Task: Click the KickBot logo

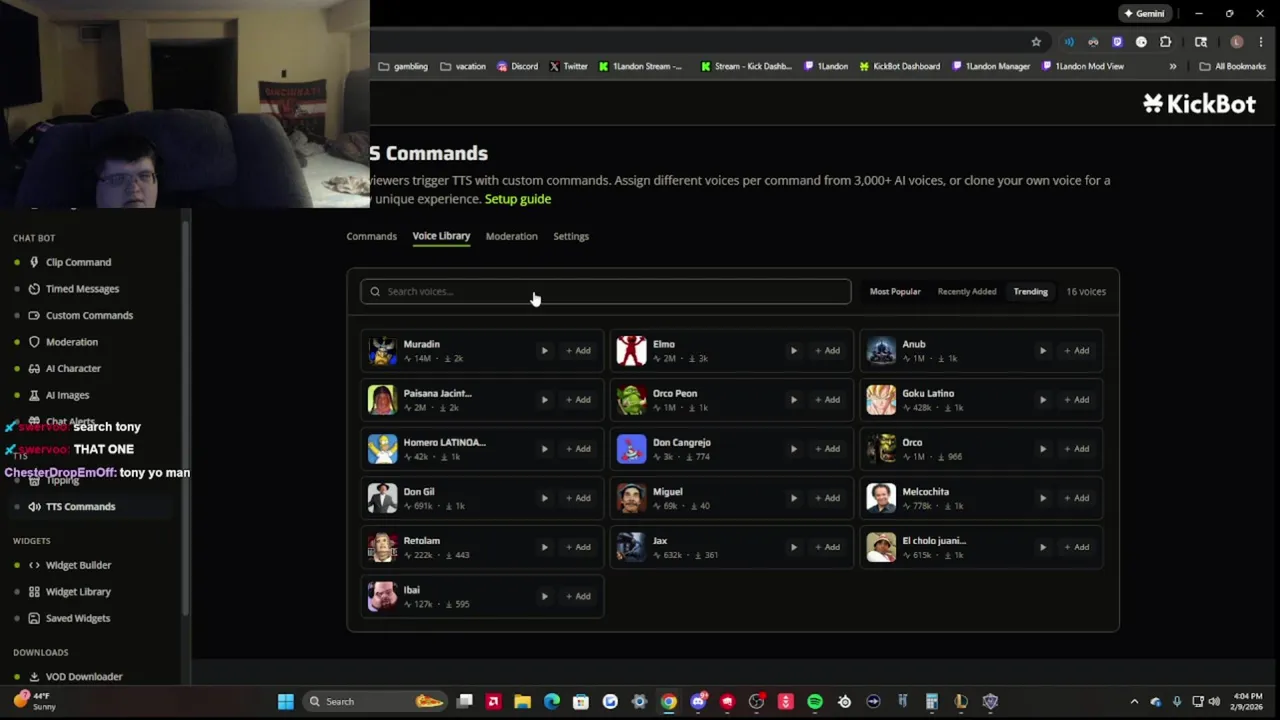Action: coord(1199,103)
